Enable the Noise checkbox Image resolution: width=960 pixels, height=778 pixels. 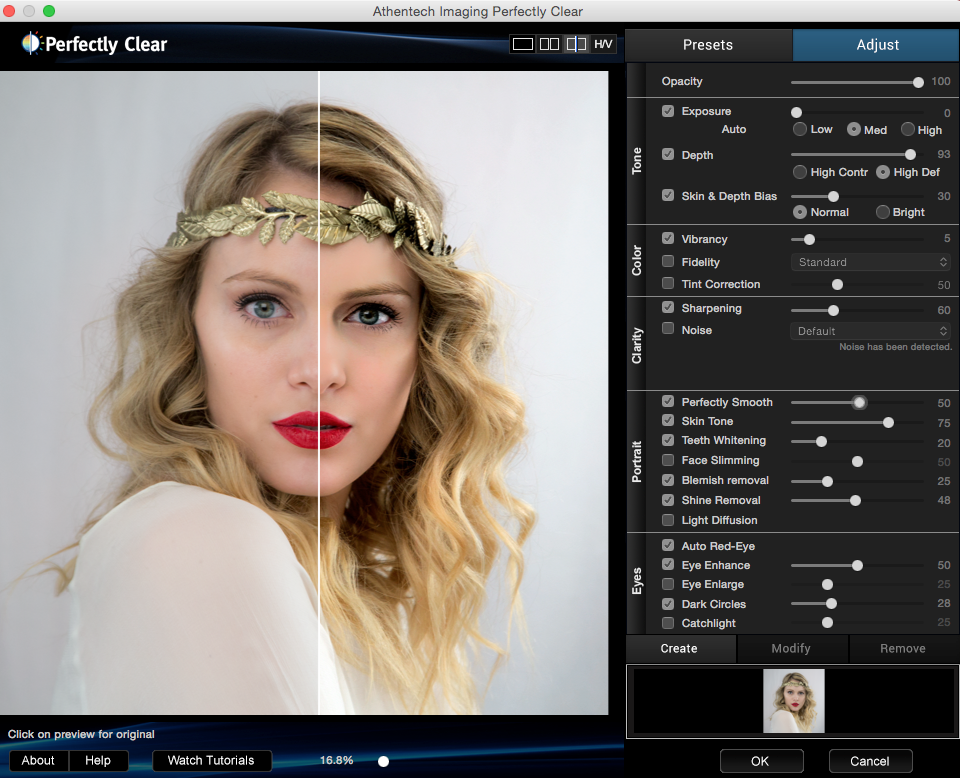click(668, 329)
